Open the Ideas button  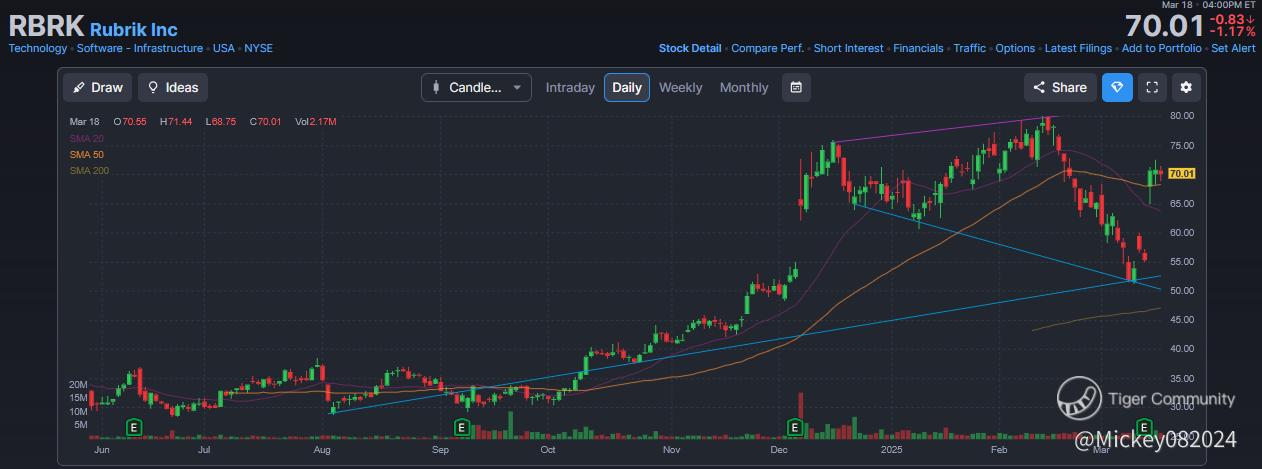click(x=173, y=87)
